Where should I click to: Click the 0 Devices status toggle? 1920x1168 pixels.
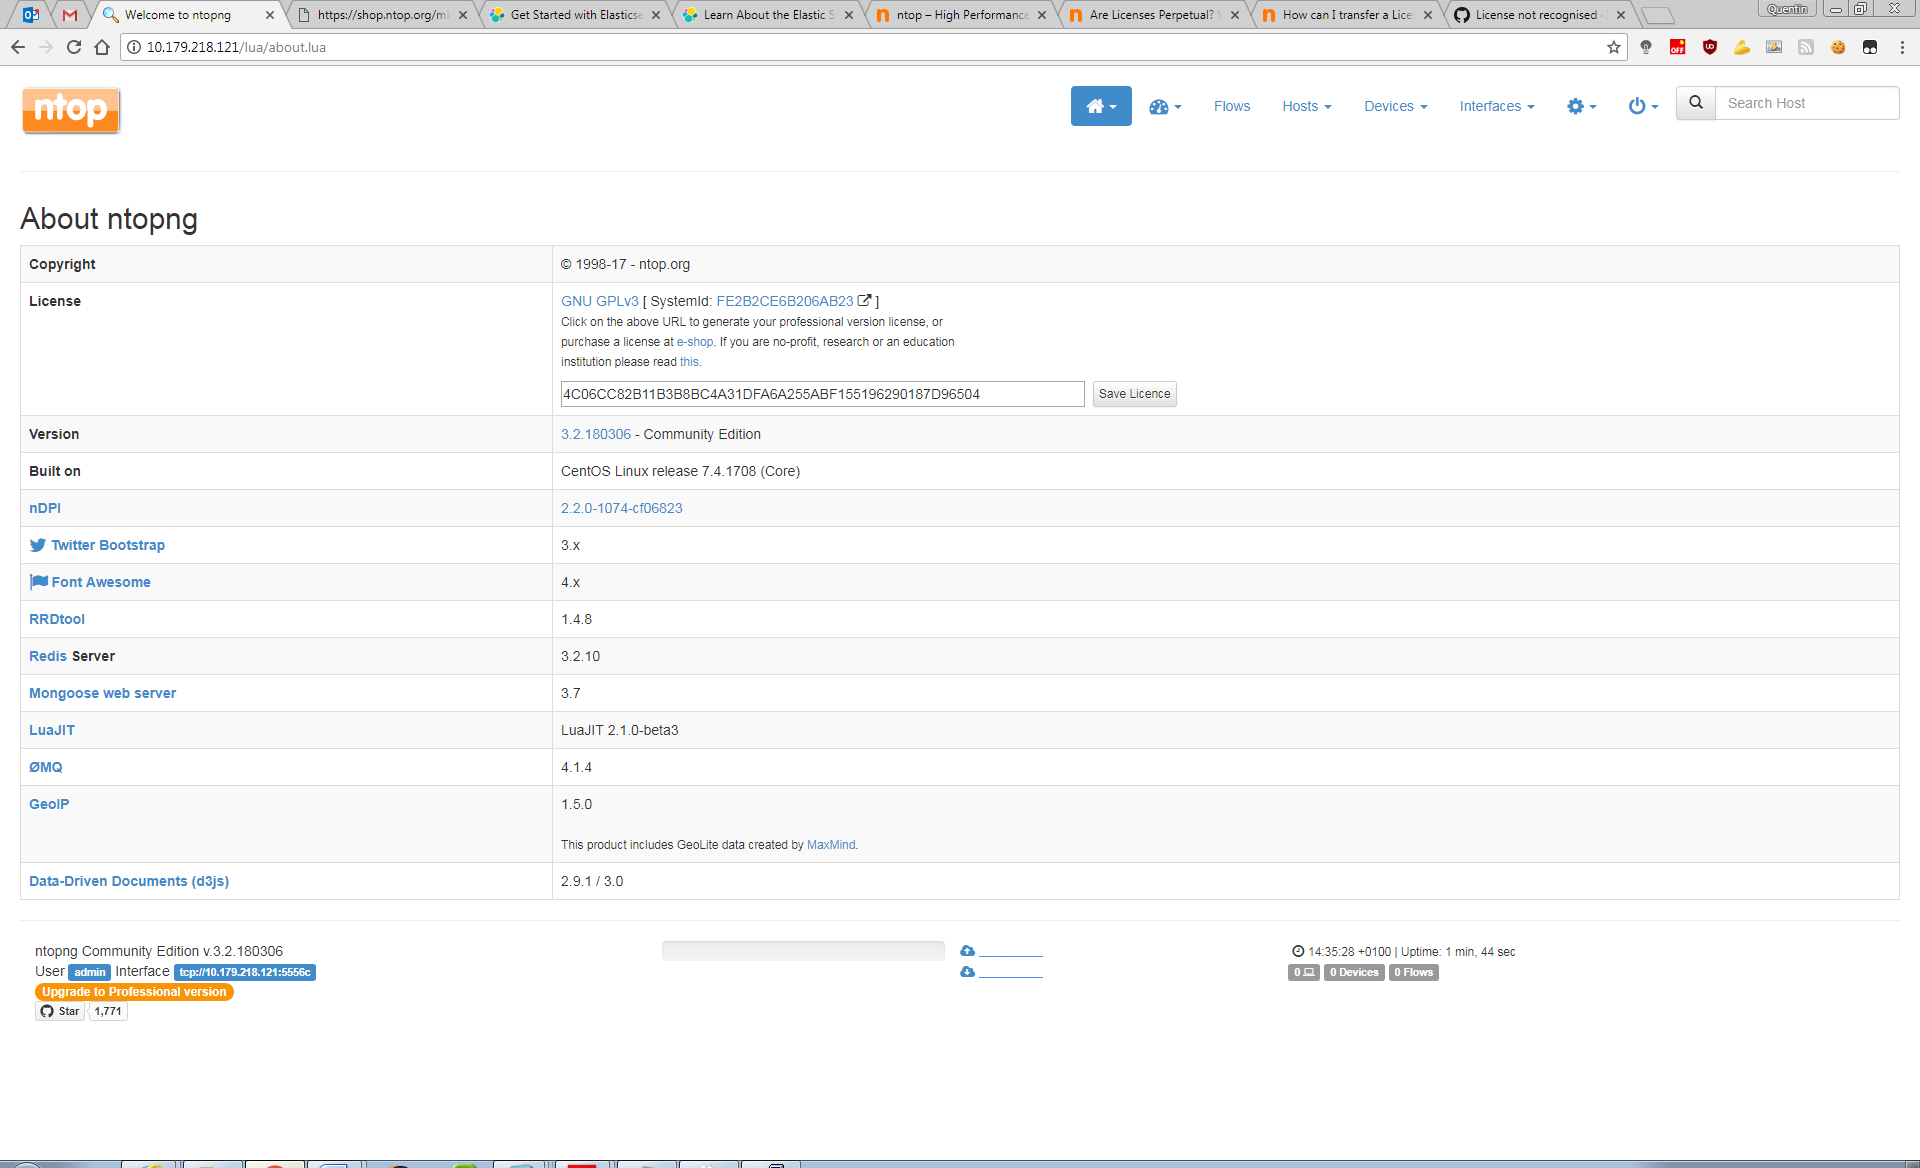(x=1353, y=972)
